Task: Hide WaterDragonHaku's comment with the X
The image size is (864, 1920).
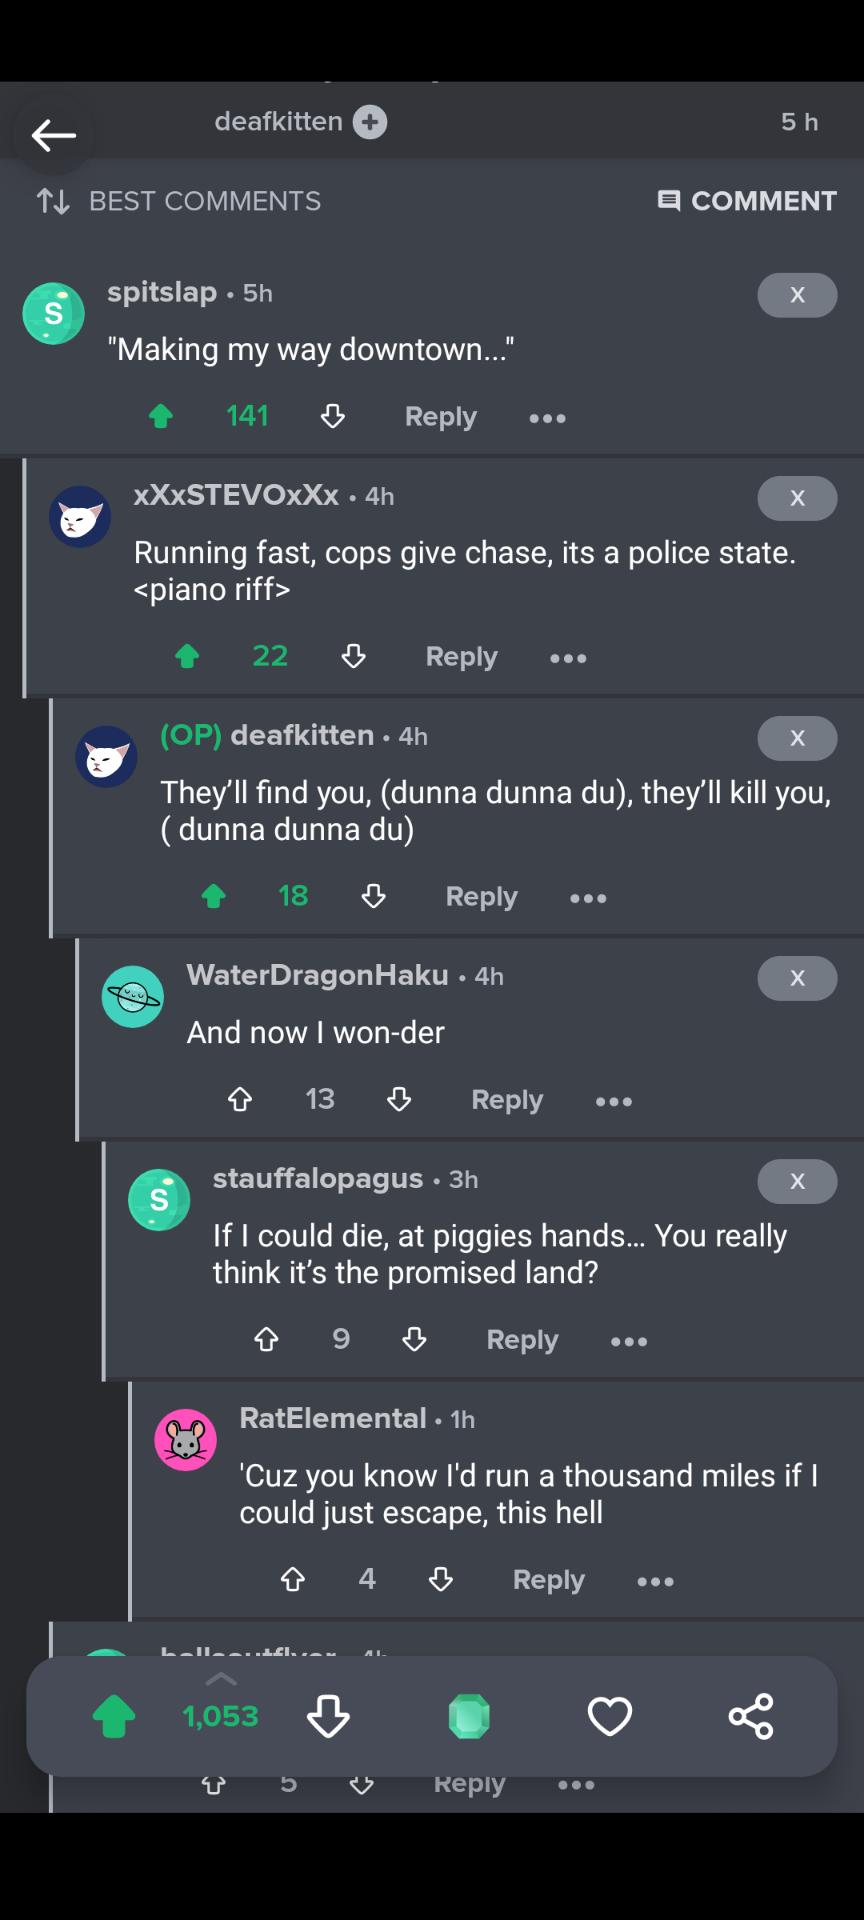Action: (x=797, y=978)
